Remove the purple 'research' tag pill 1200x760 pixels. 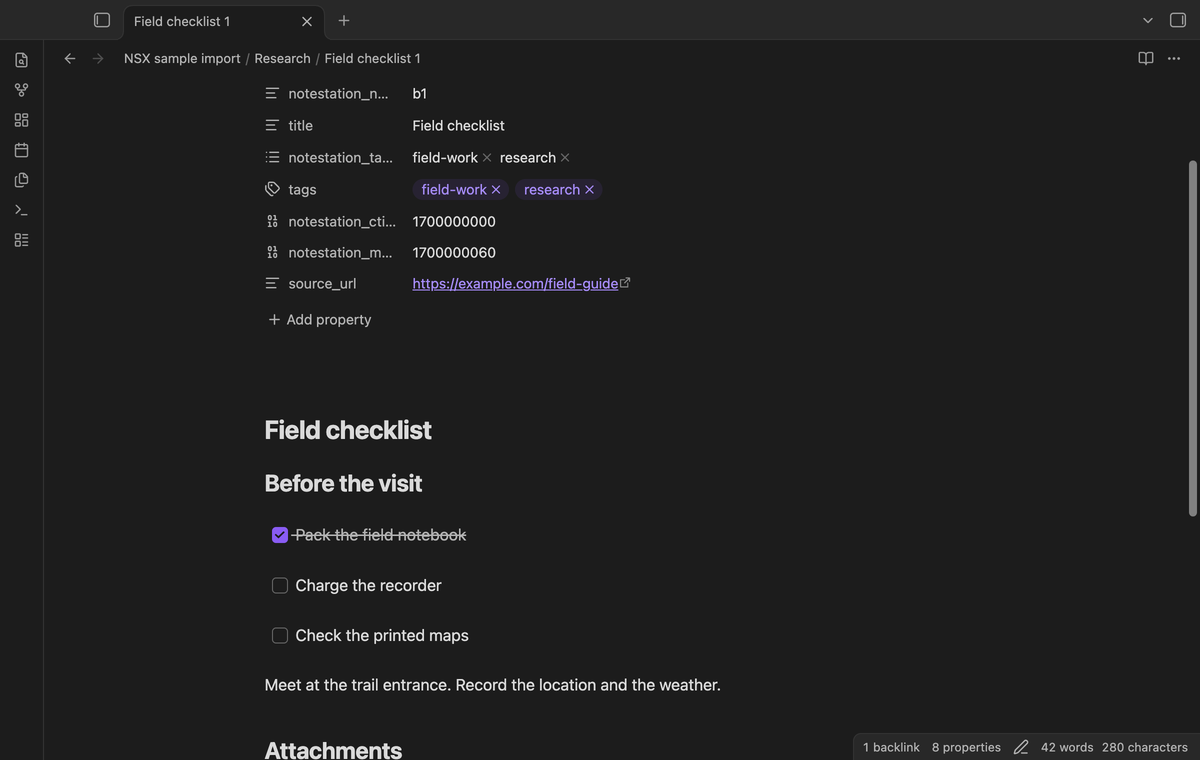(x=589, y=189)
